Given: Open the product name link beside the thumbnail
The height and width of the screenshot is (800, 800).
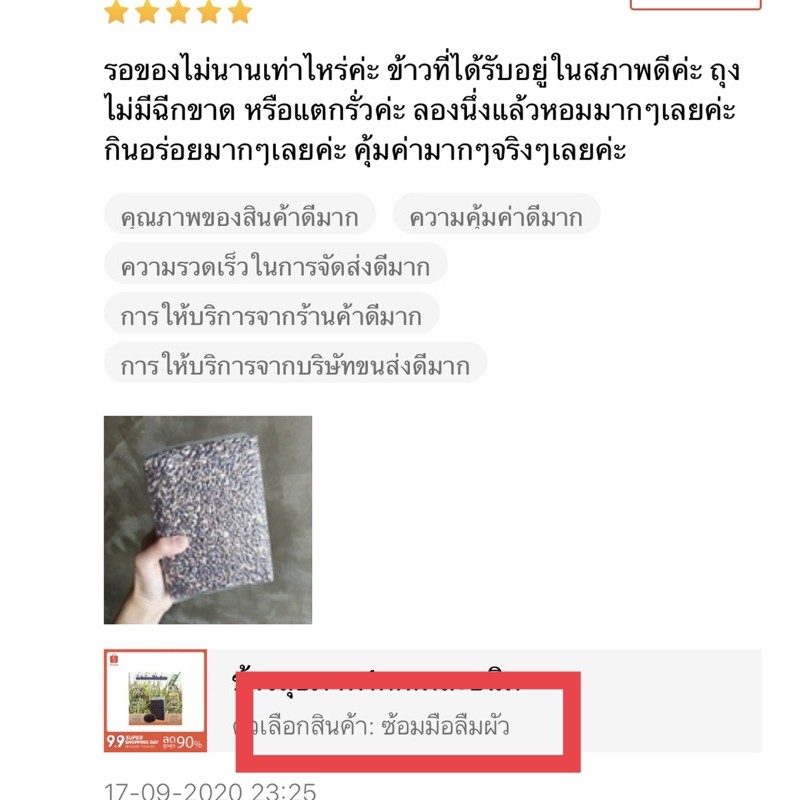Looking at the screenshot, I should click(x=377, y=681).
